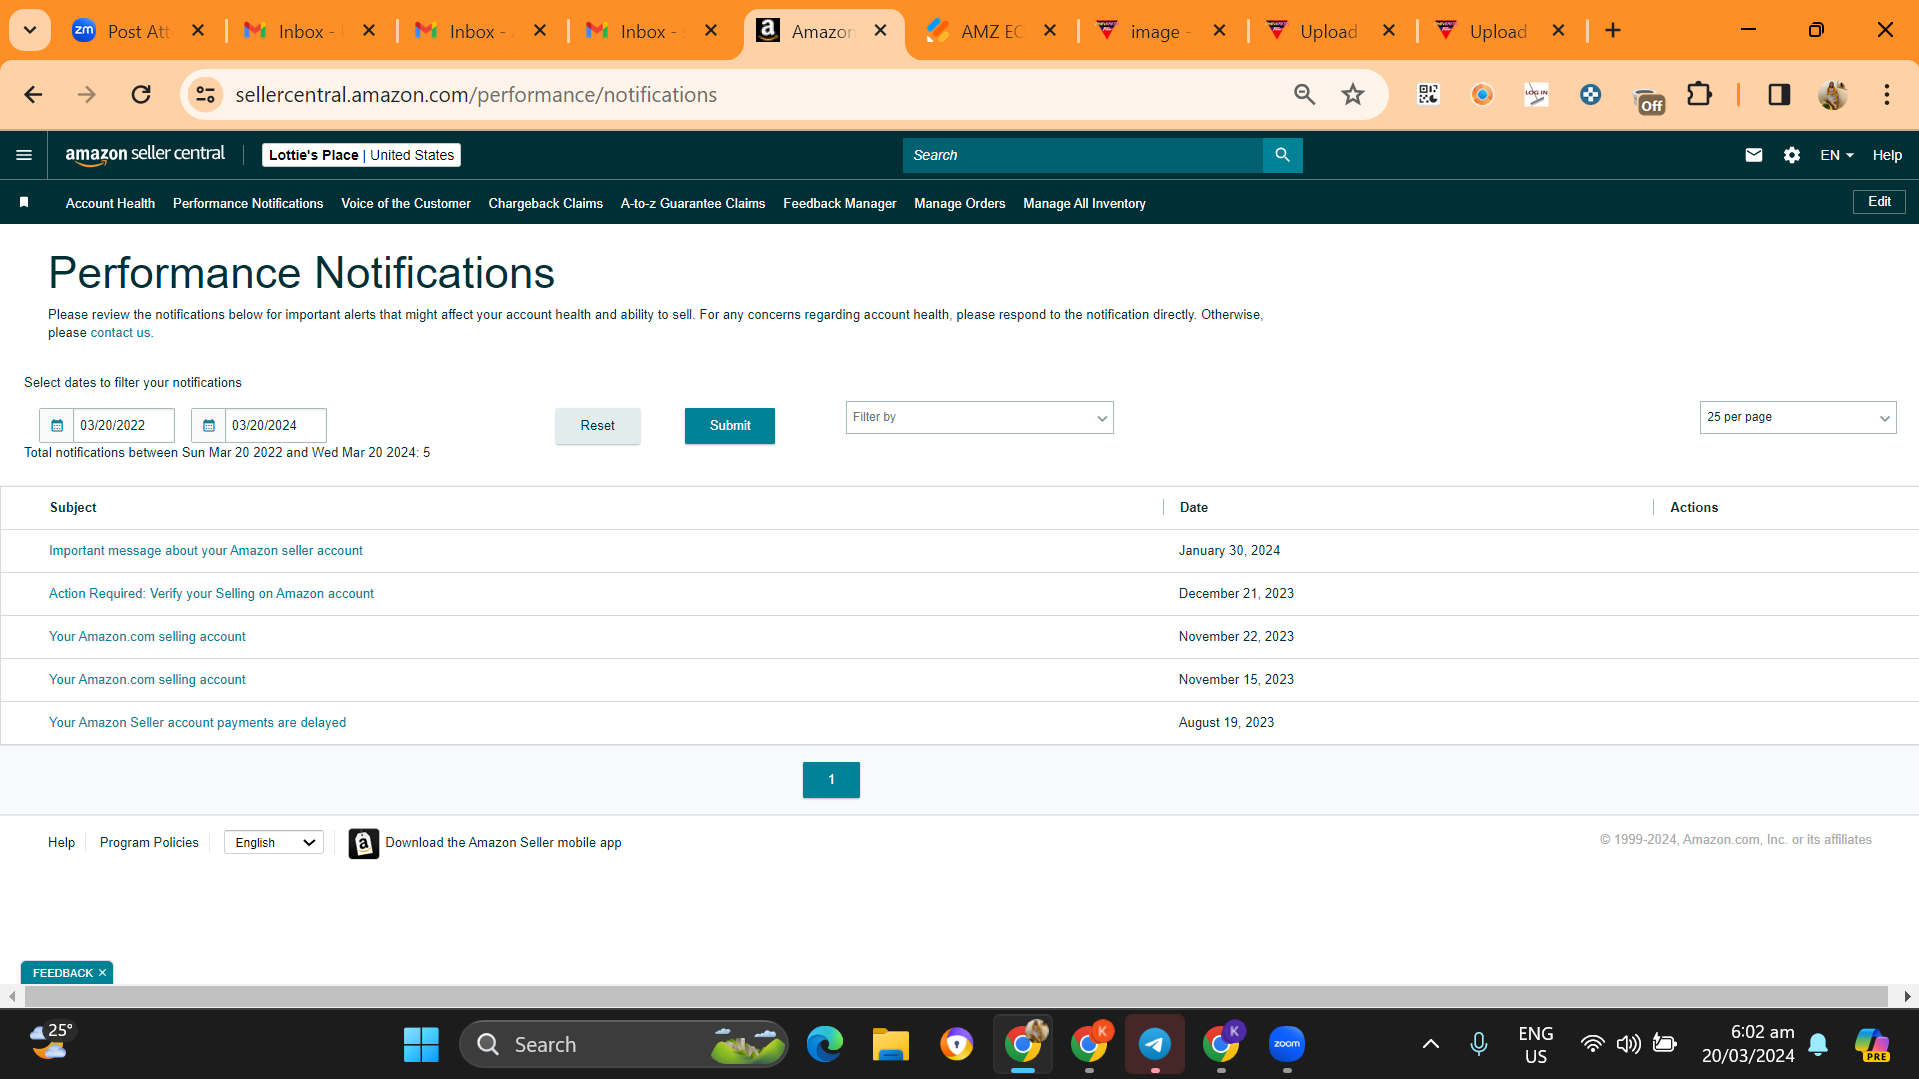Open the November 15, 2023 selling account notification
Viewport: 1919px width, 1079px height.
pos(147,680)
